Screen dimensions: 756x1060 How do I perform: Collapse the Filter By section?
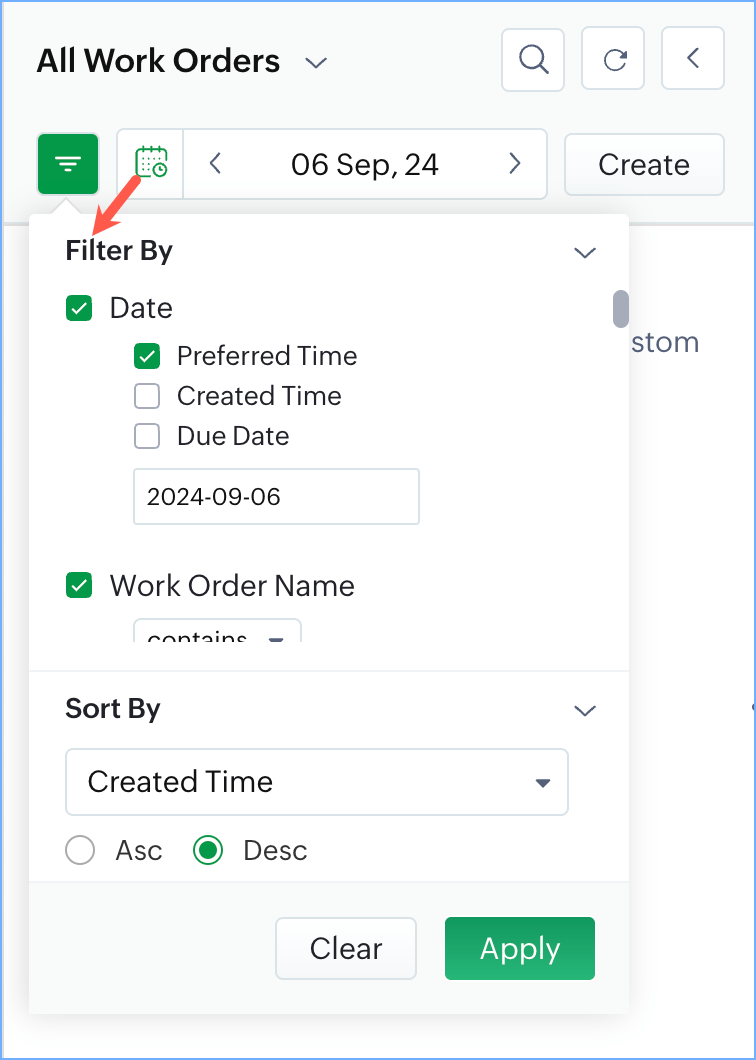[585, 252]
